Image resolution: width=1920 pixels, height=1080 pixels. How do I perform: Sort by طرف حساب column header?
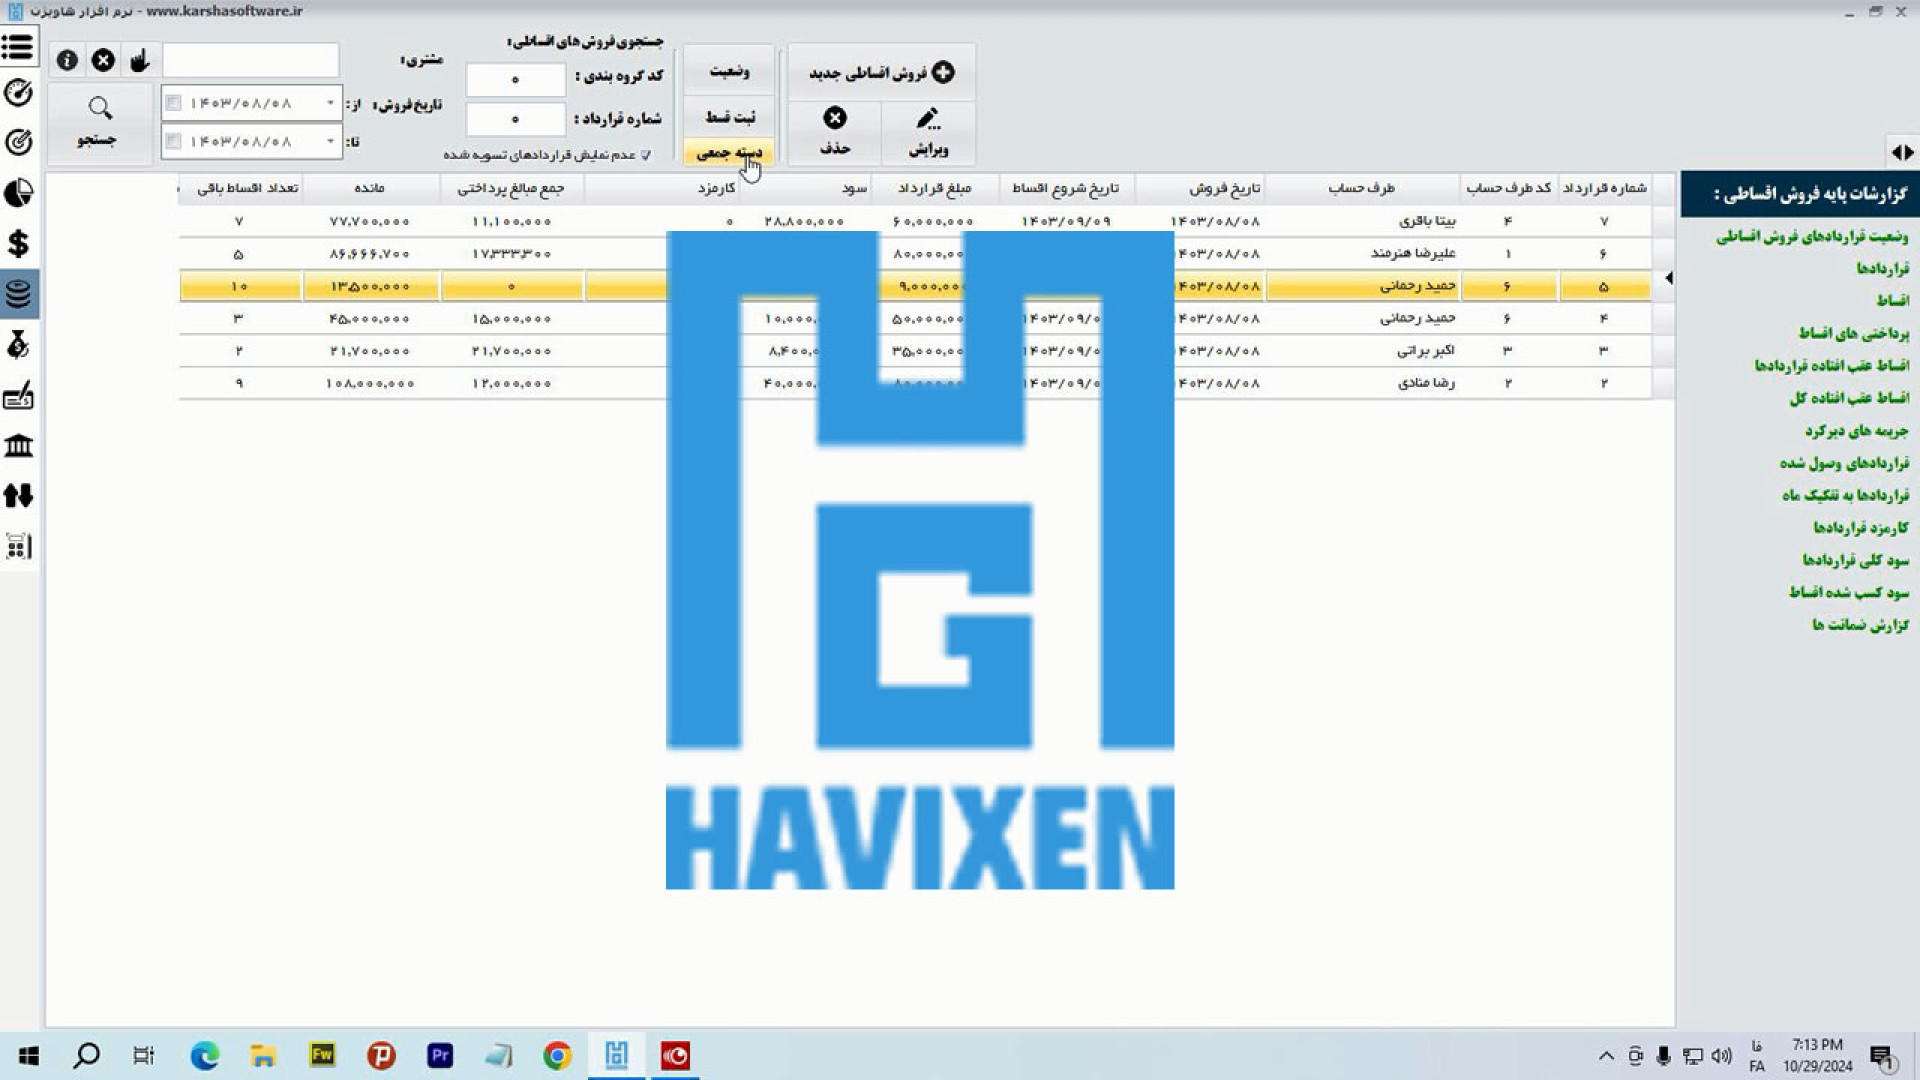click(x=1361, y=188)
